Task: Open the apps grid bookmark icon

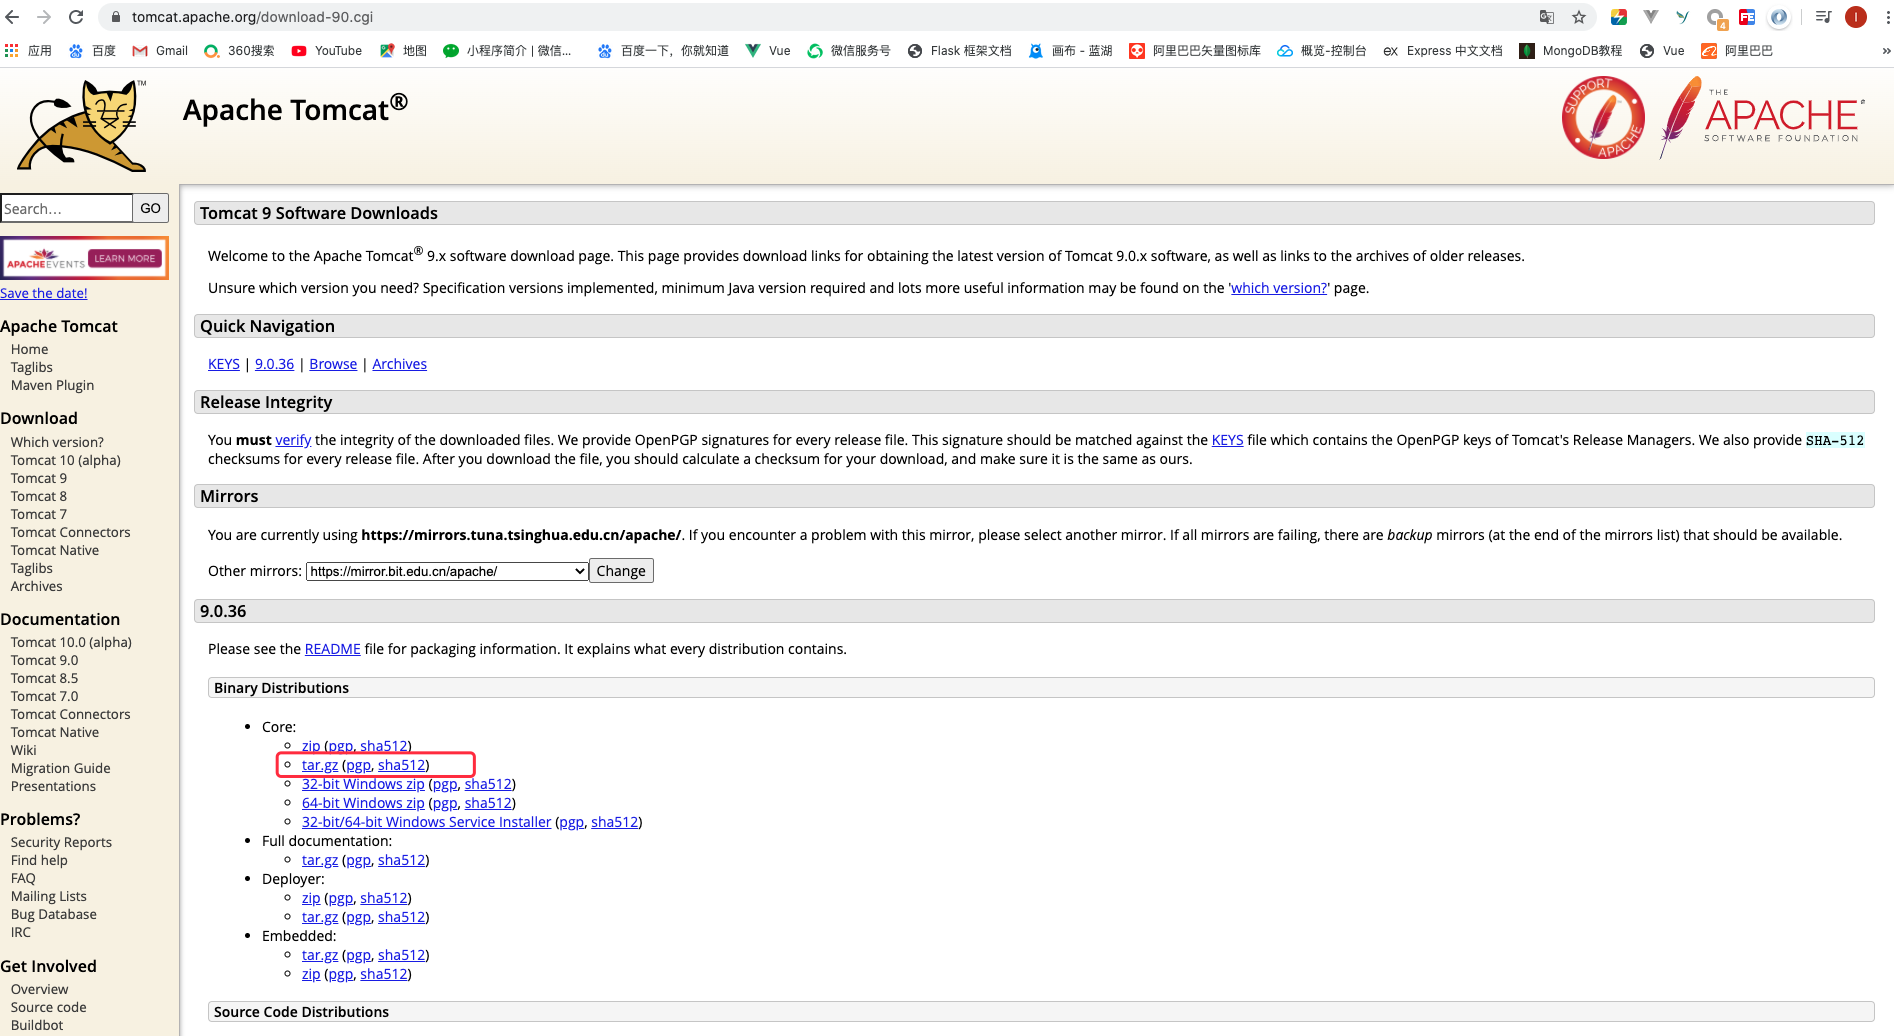Action: 12,50
